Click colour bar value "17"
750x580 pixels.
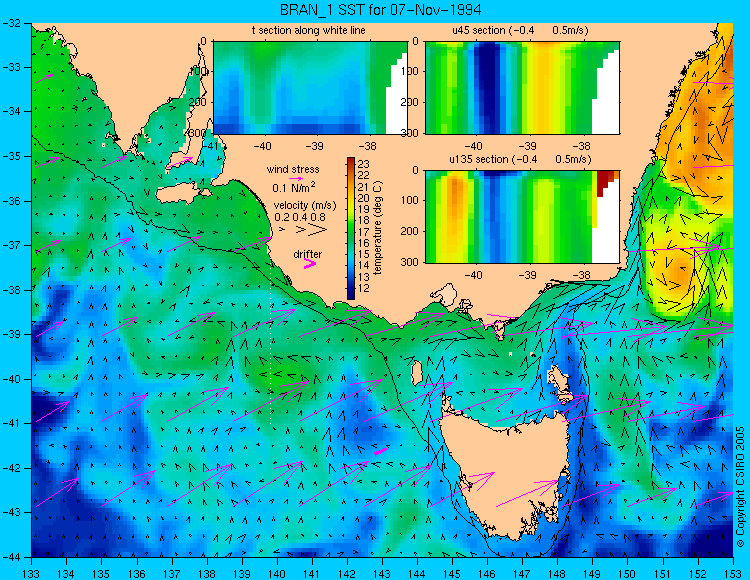pyautogui.click(x=364, y=232)
